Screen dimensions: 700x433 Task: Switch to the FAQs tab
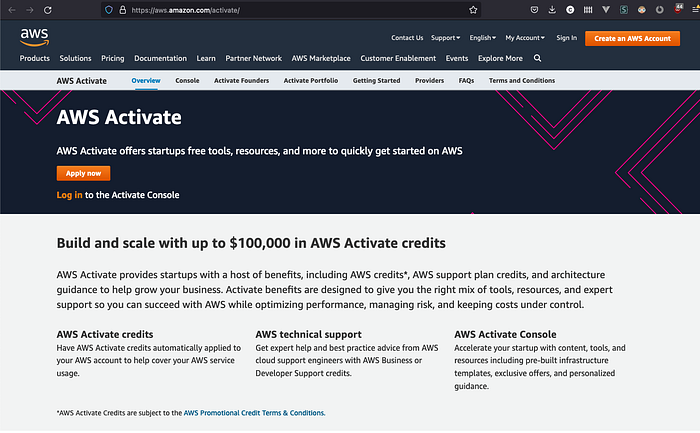pyautogui.click(x=466, y=81)
